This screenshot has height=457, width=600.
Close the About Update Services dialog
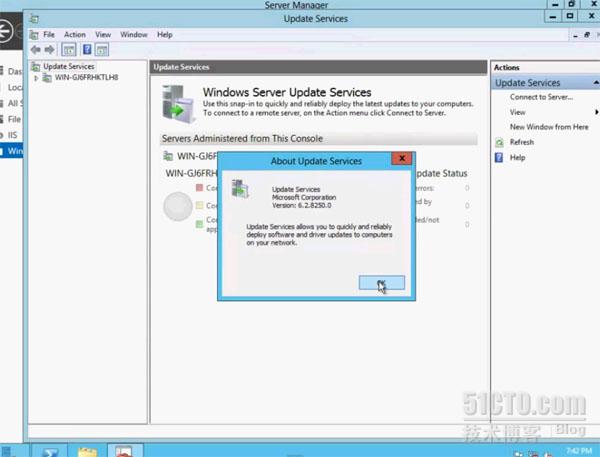(402, 158)
